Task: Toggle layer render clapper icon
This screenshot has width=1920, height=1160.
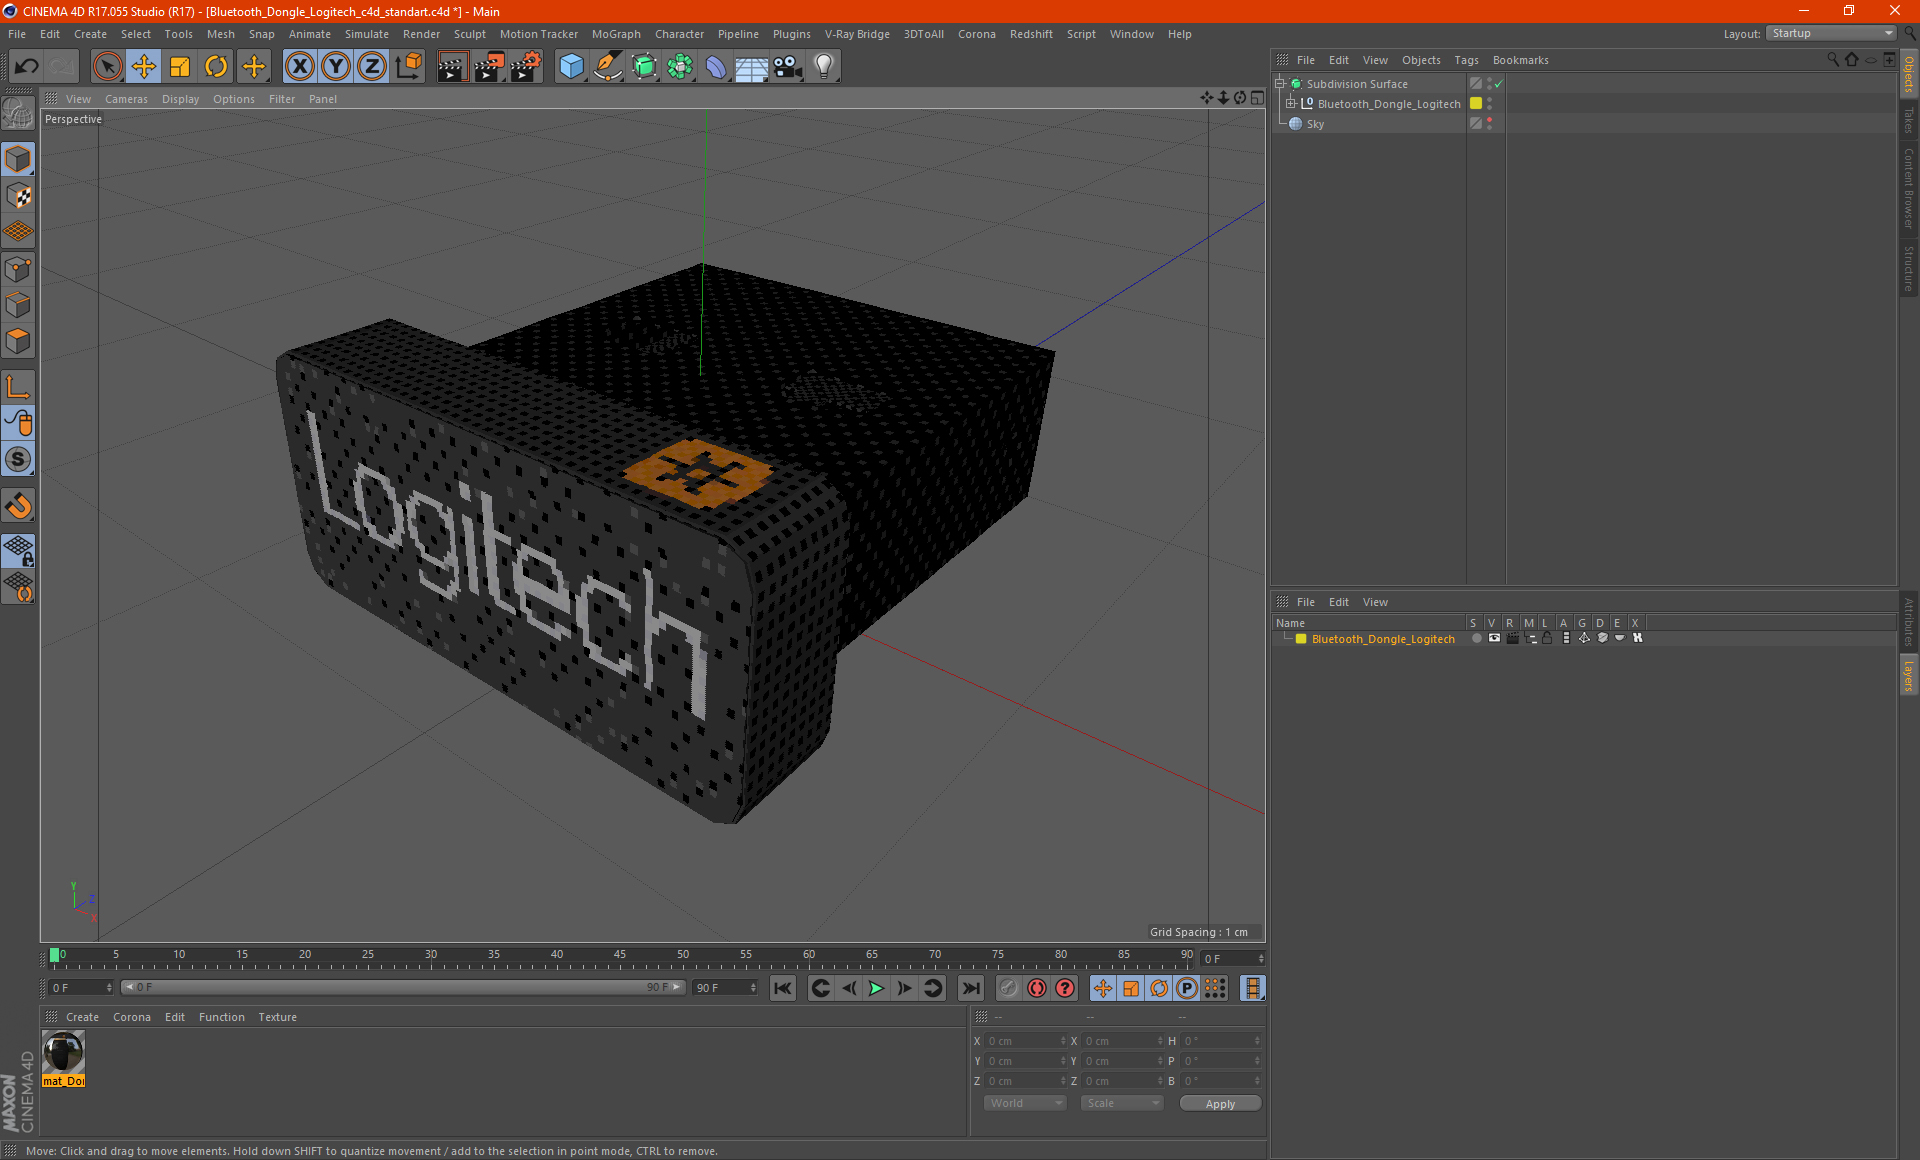Action: [x=1512, y=638]
